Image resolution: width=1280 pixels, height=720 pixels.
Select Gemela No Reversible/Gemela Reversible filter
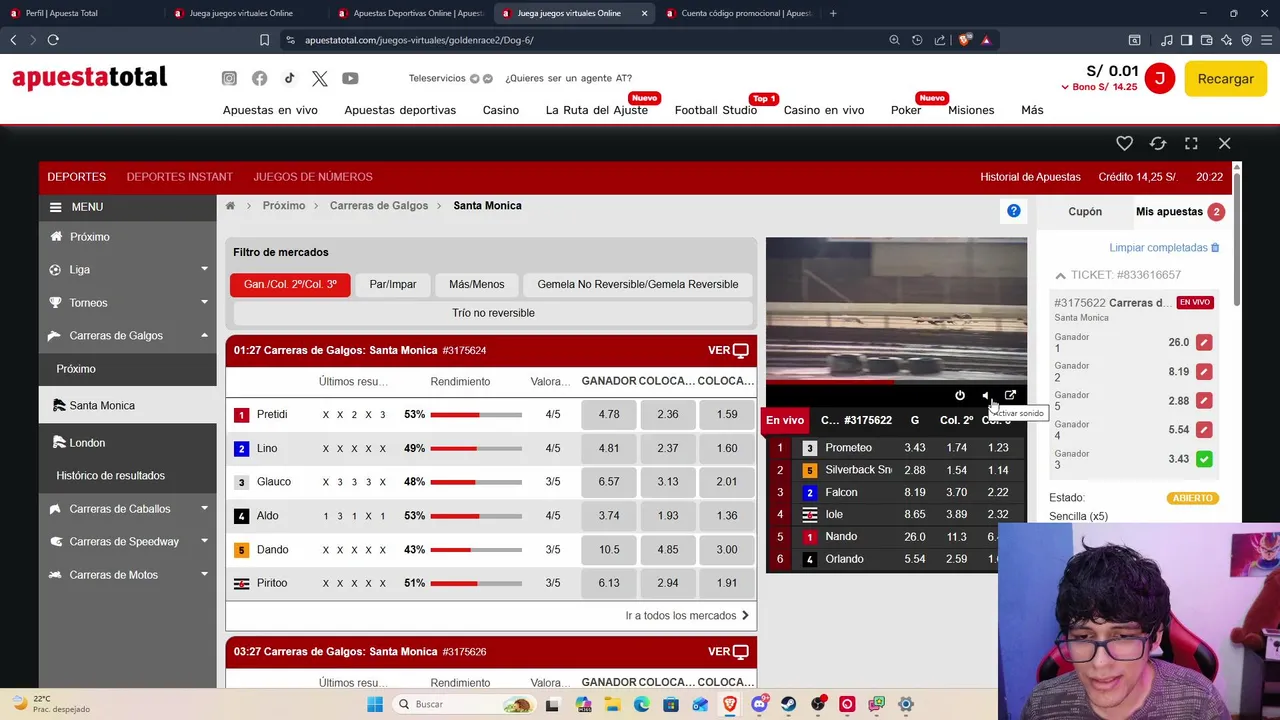[x=638, y=284]
